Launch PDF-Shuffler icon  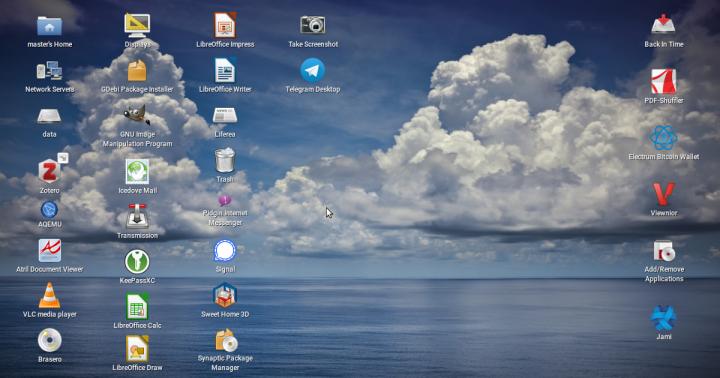point(664,81)
